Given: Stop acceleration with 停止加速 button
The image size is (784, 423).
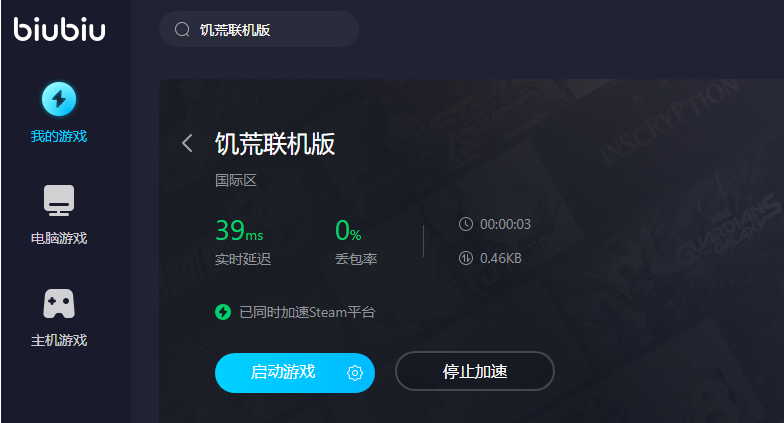Looking at the screenshot, I should (x=474, y=371).
